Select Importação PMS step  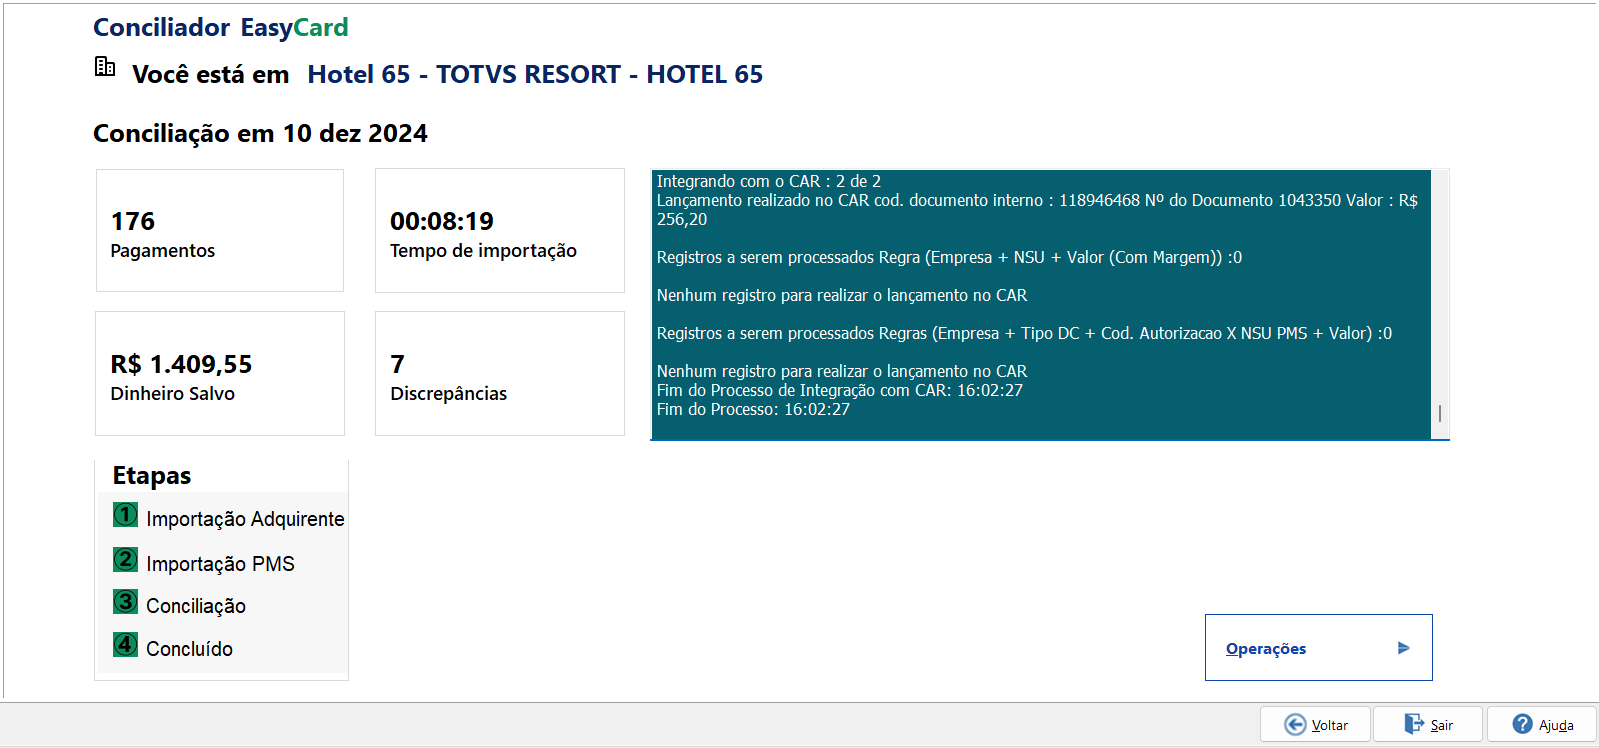[220, 564]
